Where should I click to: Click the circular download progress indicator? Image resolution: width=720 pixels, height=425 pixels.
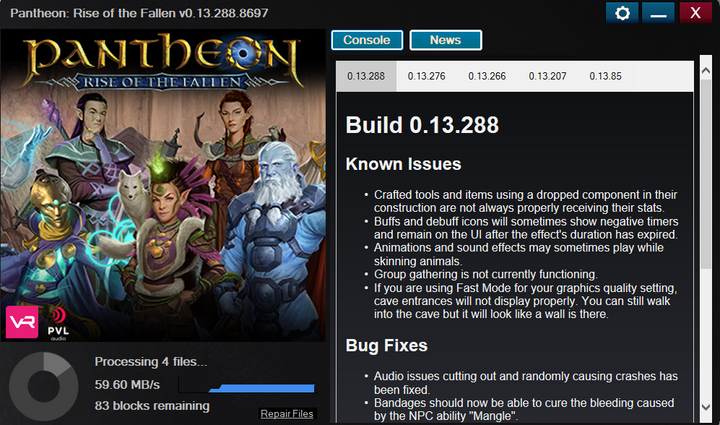[x=44, y=386]
